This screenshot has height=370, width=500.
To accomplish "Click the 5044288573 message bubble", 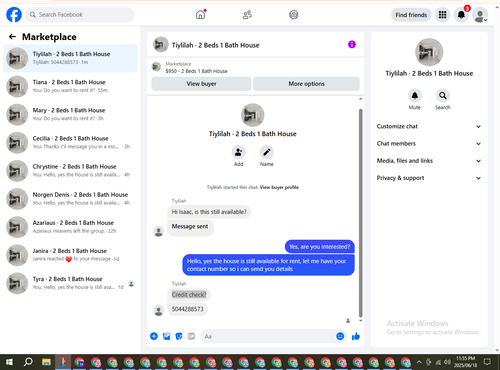I will click(x=188, y=309).
